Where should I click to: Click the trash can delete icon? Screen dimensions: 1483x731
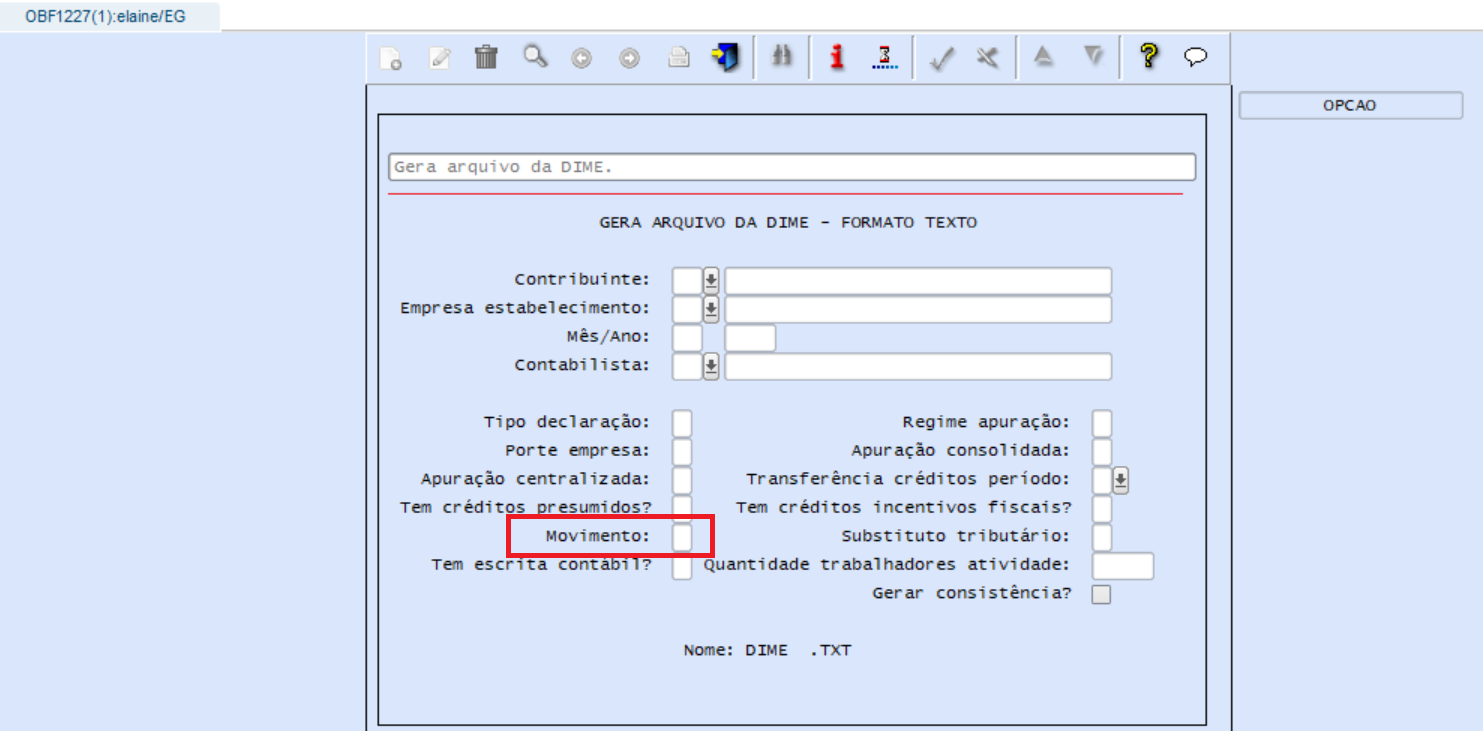click(486, 58)
